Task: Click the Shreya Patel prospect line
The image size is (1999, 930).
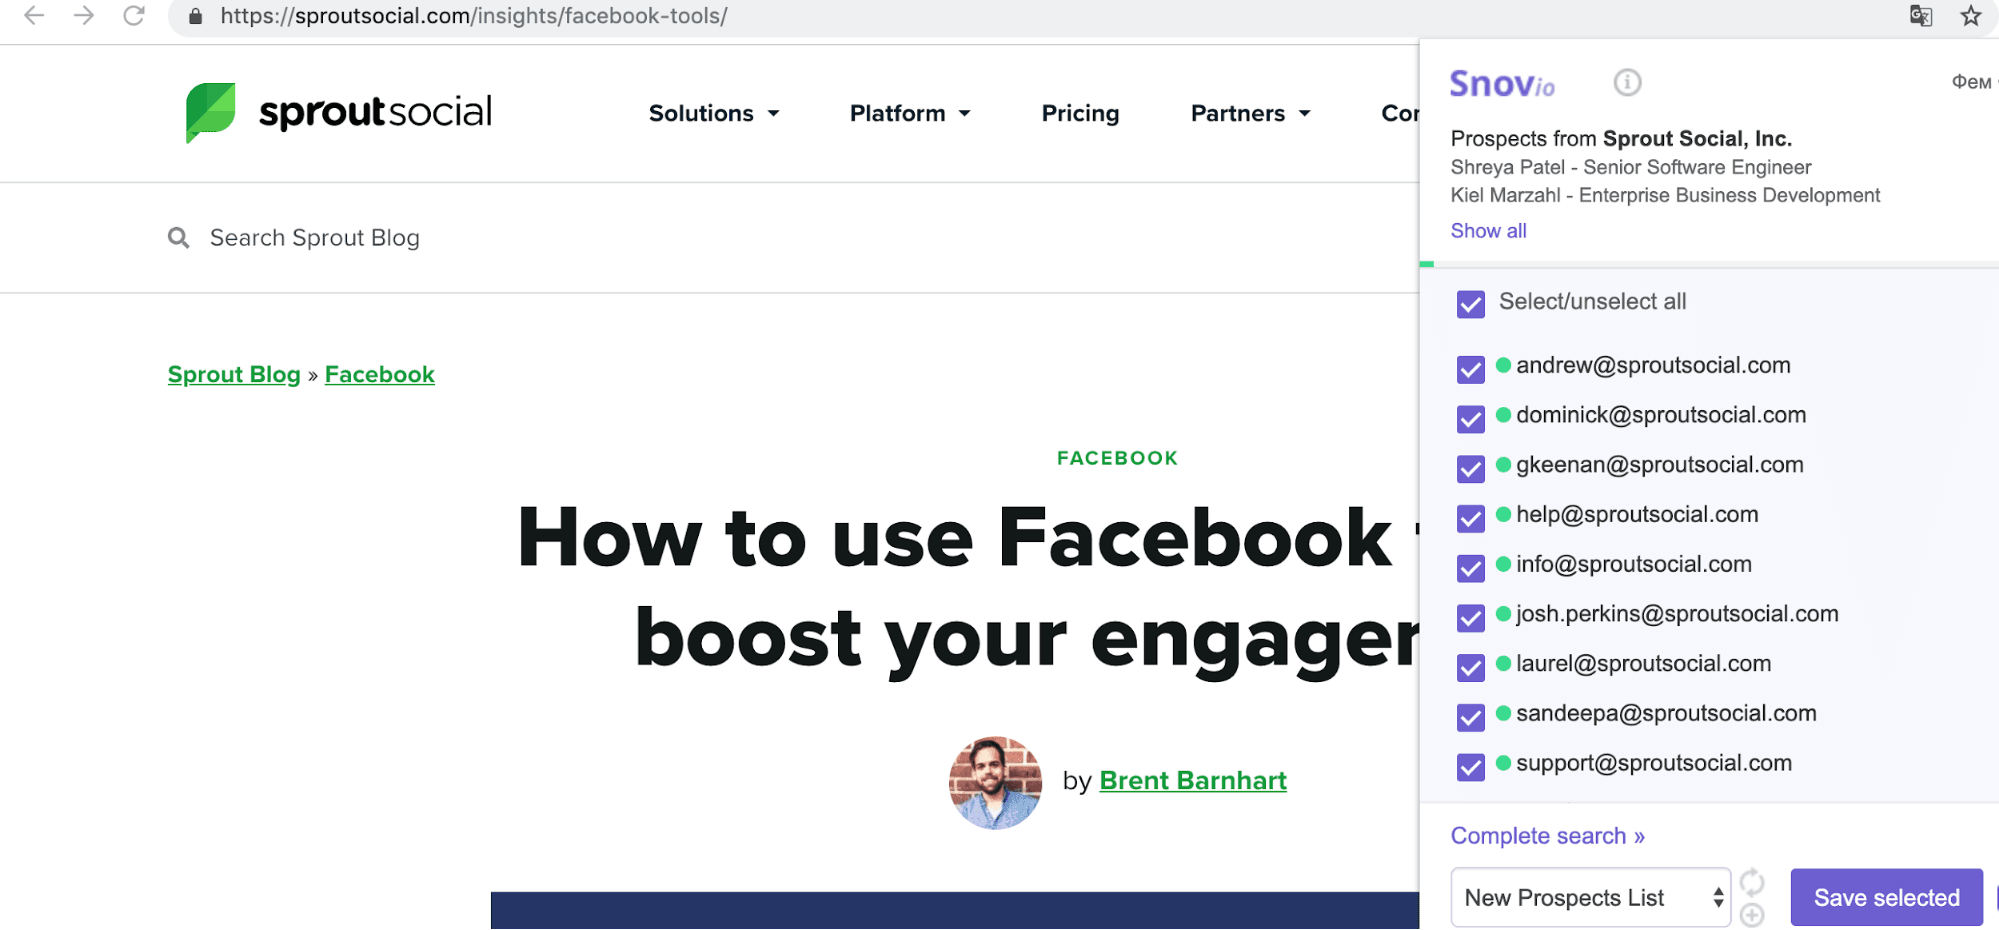Action: (1631, 167)
